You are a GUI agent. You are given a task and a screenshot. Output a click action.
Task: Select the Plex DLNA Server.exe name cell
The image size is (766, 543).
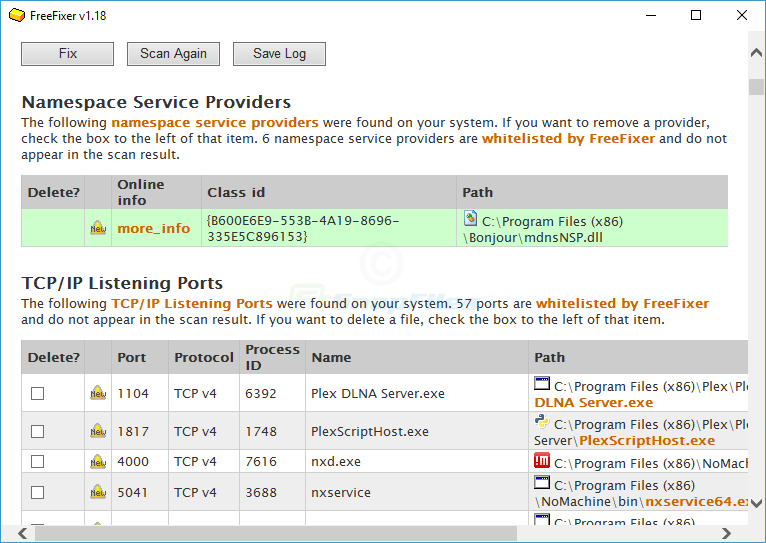coord(417,393)
